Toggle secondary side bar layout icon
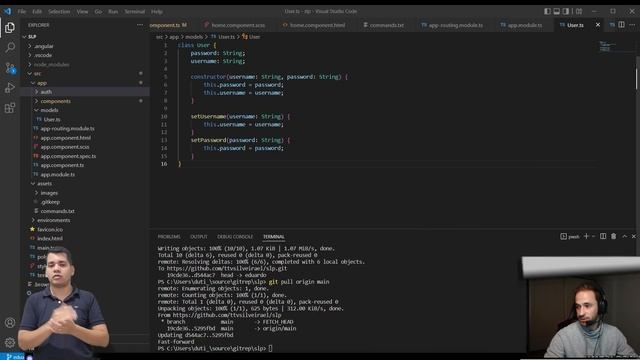The width and height of the screenshot is (640, 360). (x=566, y=11)
